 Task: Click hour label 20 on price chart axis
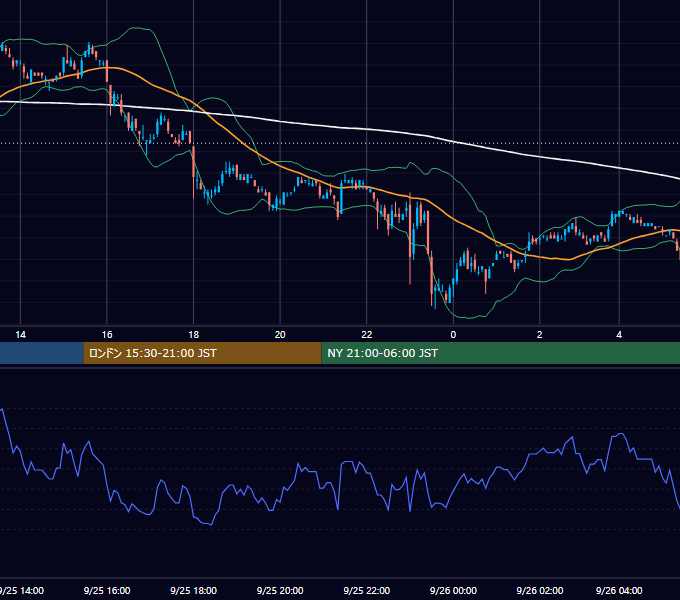pyautogui.click(x=280, y=335)
